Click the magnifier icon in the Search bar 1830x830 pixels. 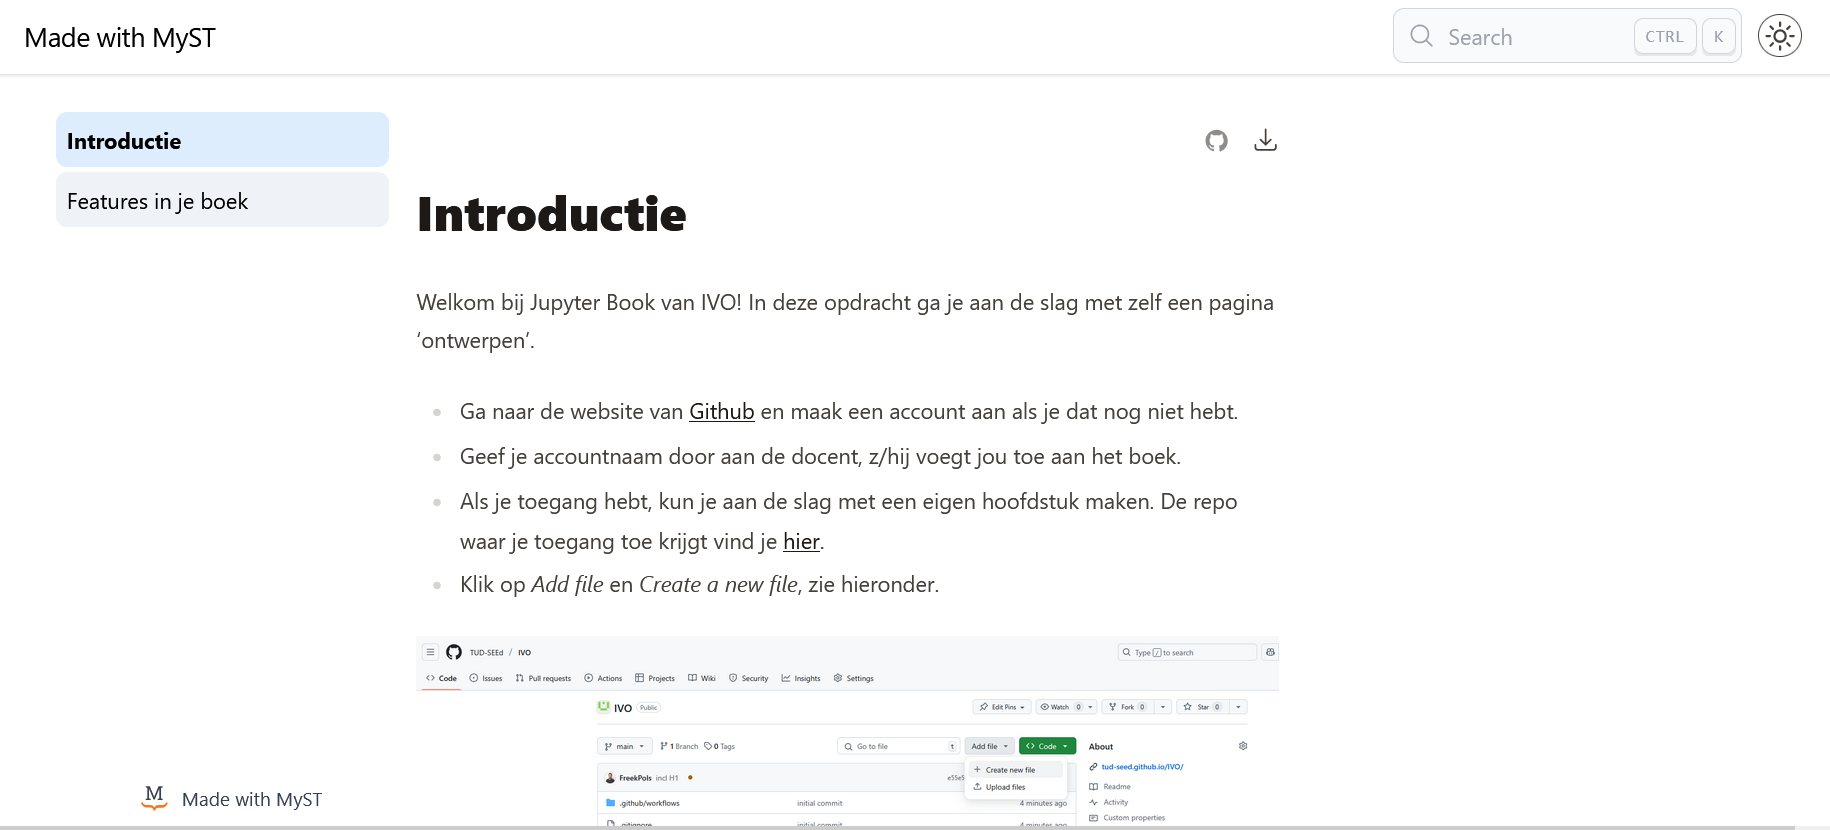point(1421,36)
